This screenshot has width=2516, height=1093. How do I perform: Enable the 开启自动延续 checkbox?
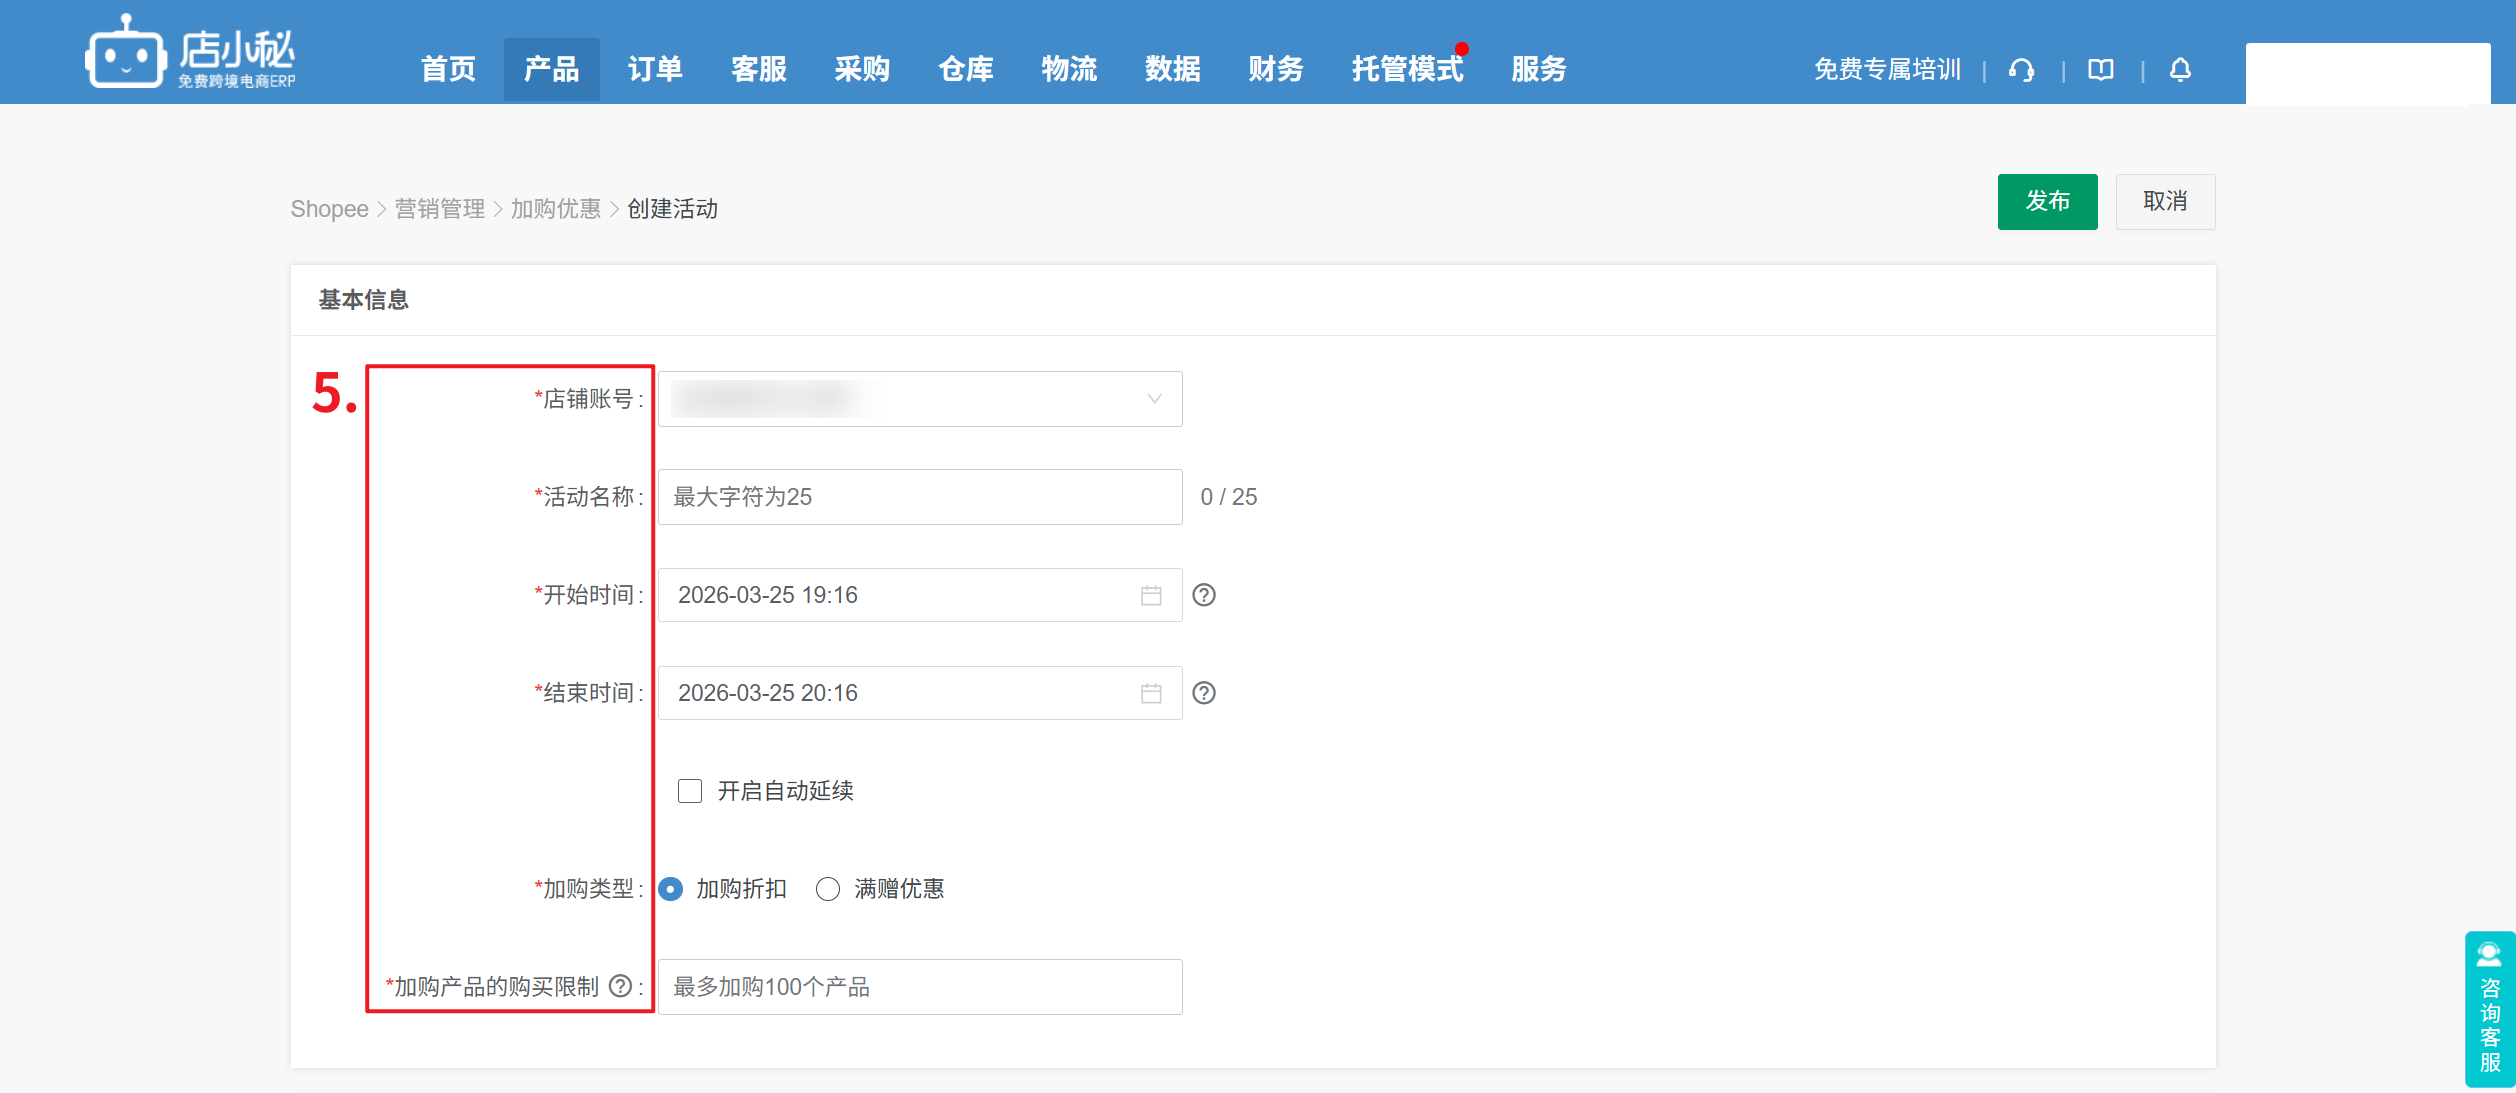coord(690,791)
